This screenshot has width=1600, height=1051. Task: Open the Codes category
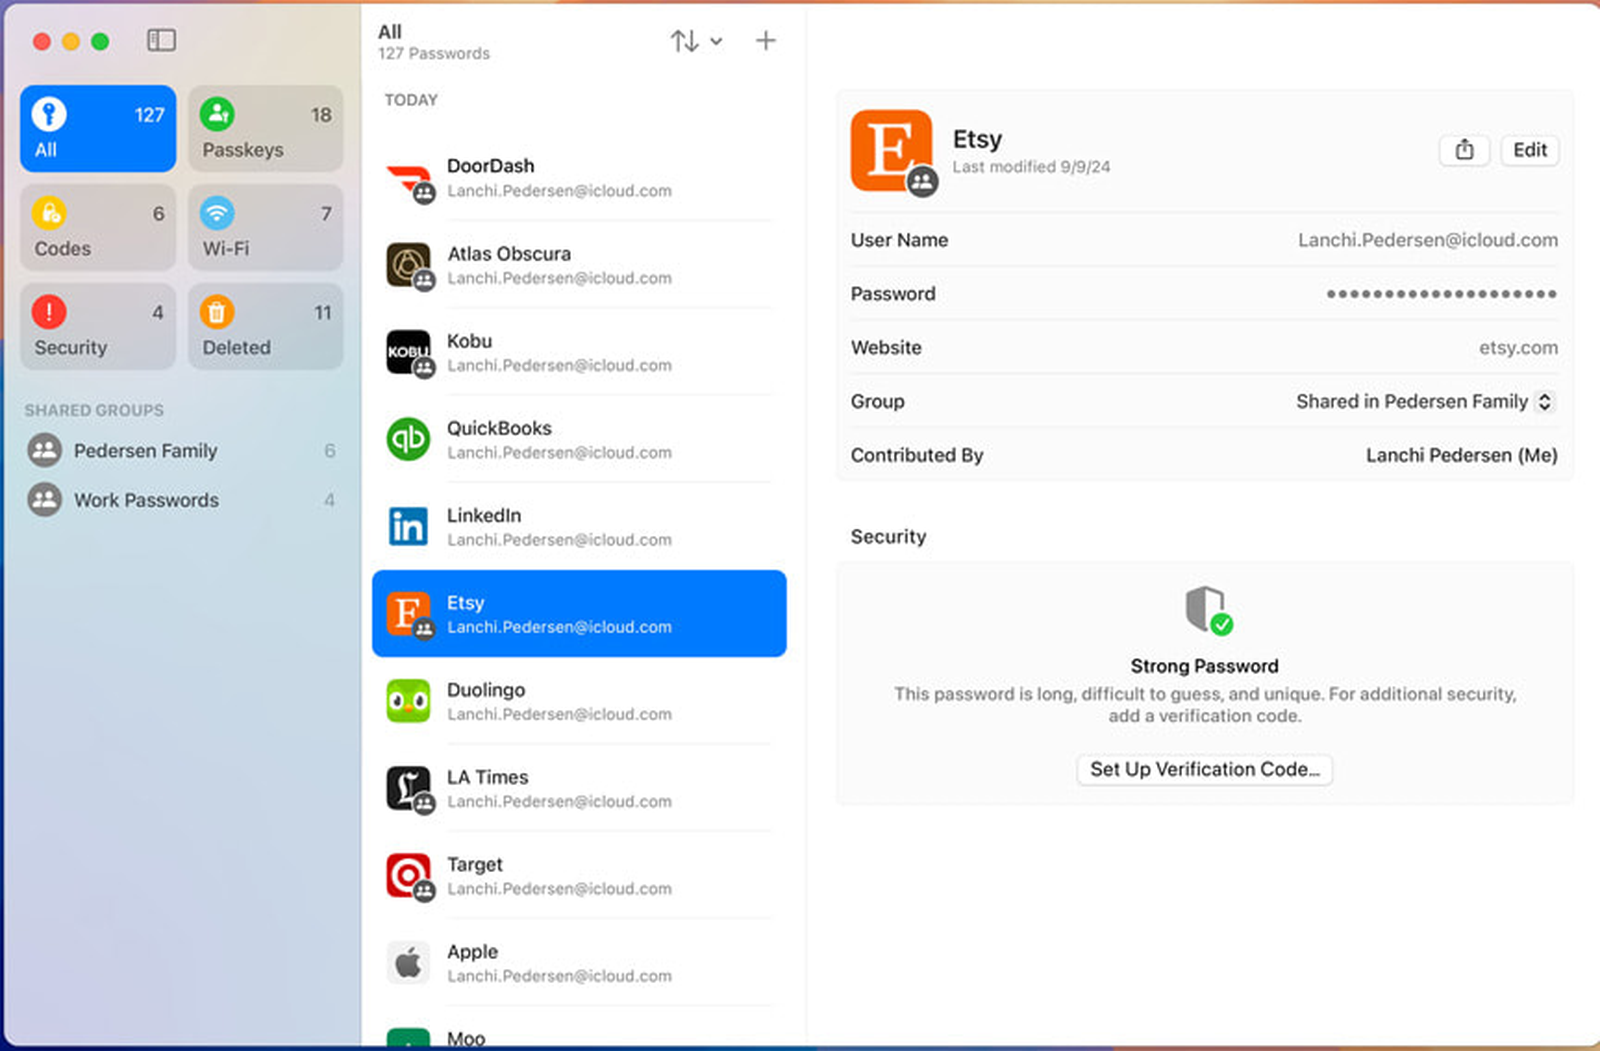pyautogui.click(x=98, y=228)
